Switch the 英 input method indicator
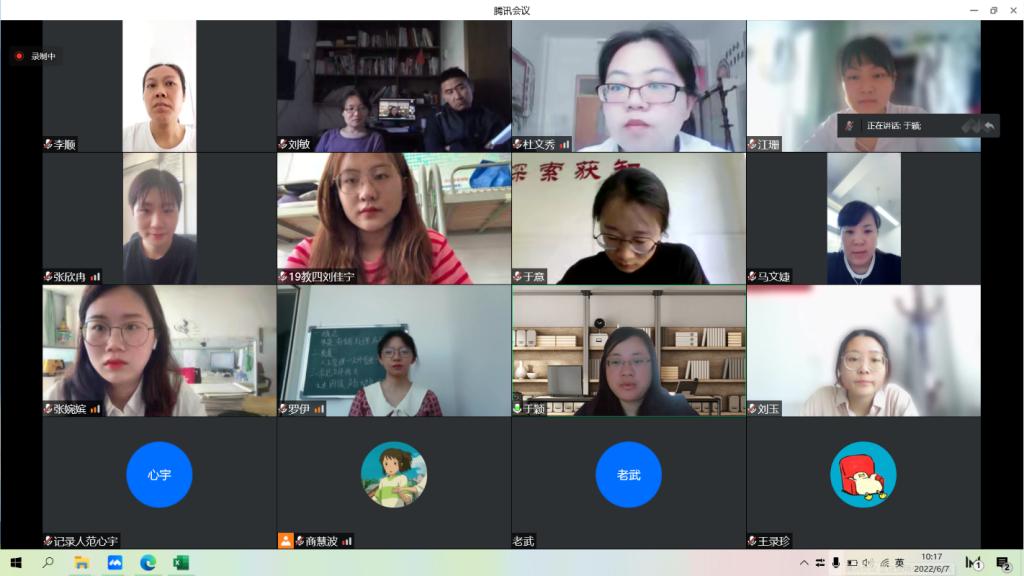1024x576 pixels. (900, 562)
